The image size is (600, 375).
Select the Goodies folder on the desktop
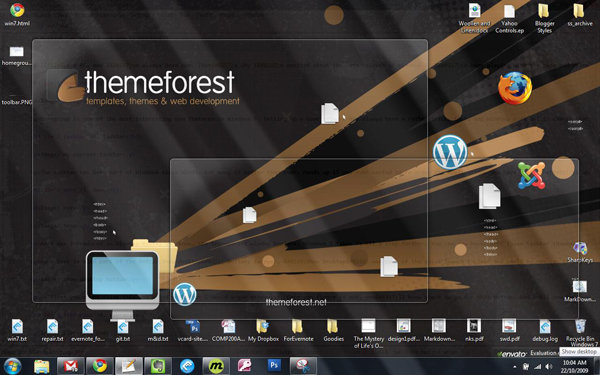(x=333, y=331)
